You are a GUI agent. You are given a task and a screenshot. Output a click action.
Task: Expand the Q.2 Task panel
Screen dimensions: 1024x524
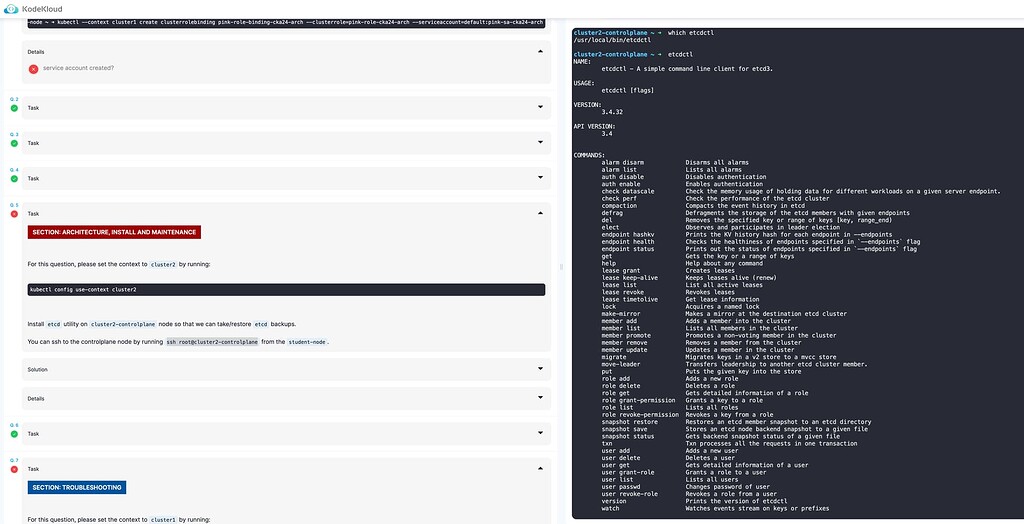click(541, 108)
